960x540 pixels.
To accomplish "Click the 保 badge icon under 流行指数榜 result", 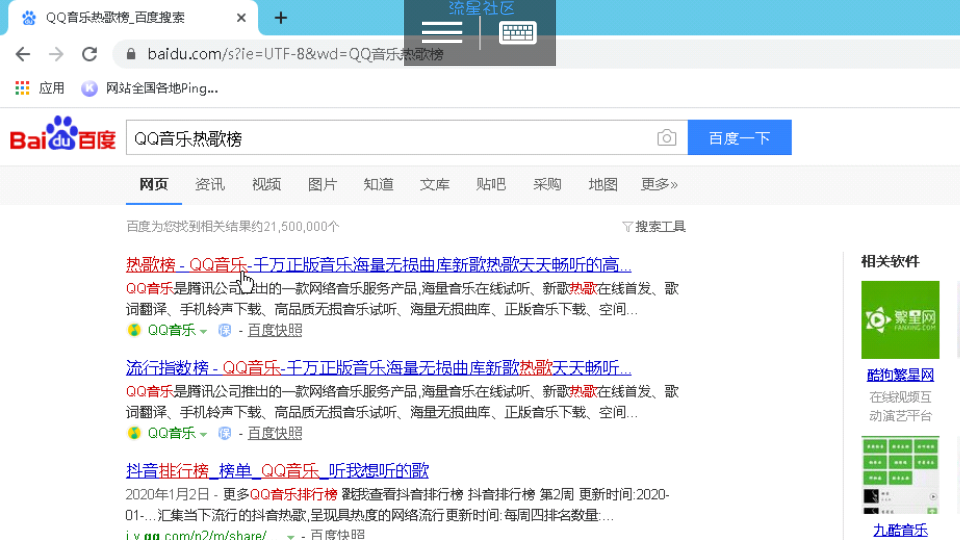I will coord(225,433).
